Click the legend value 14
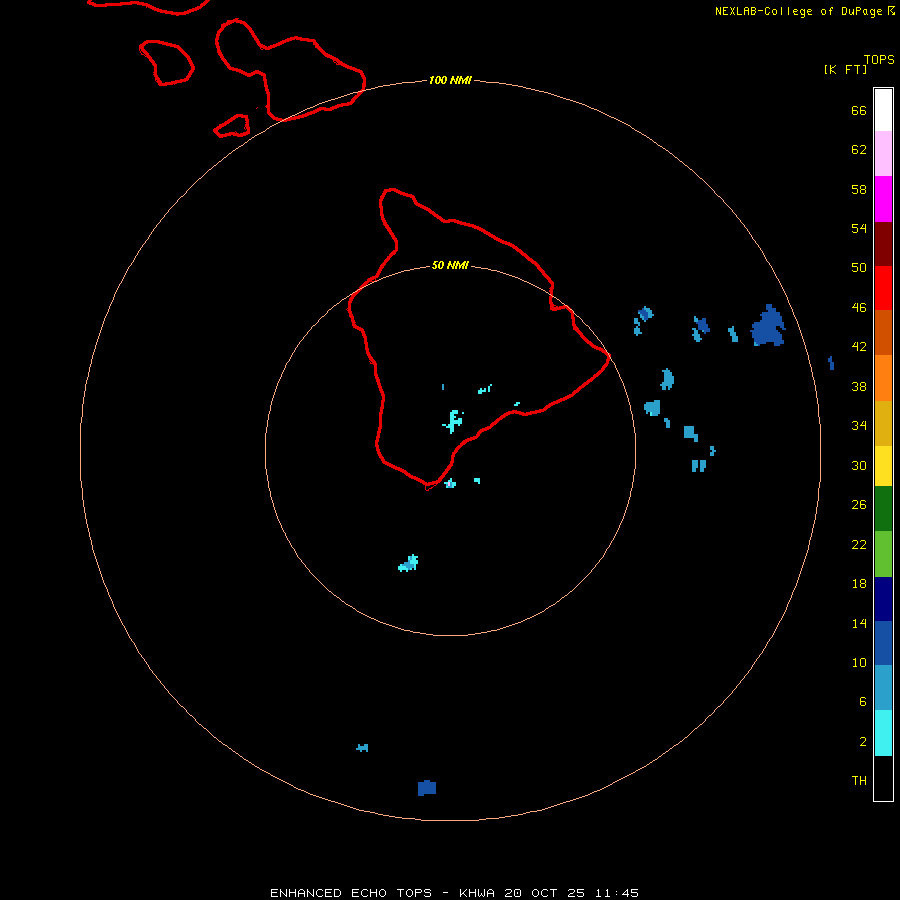900x900 pixels. tap(859, 623)
